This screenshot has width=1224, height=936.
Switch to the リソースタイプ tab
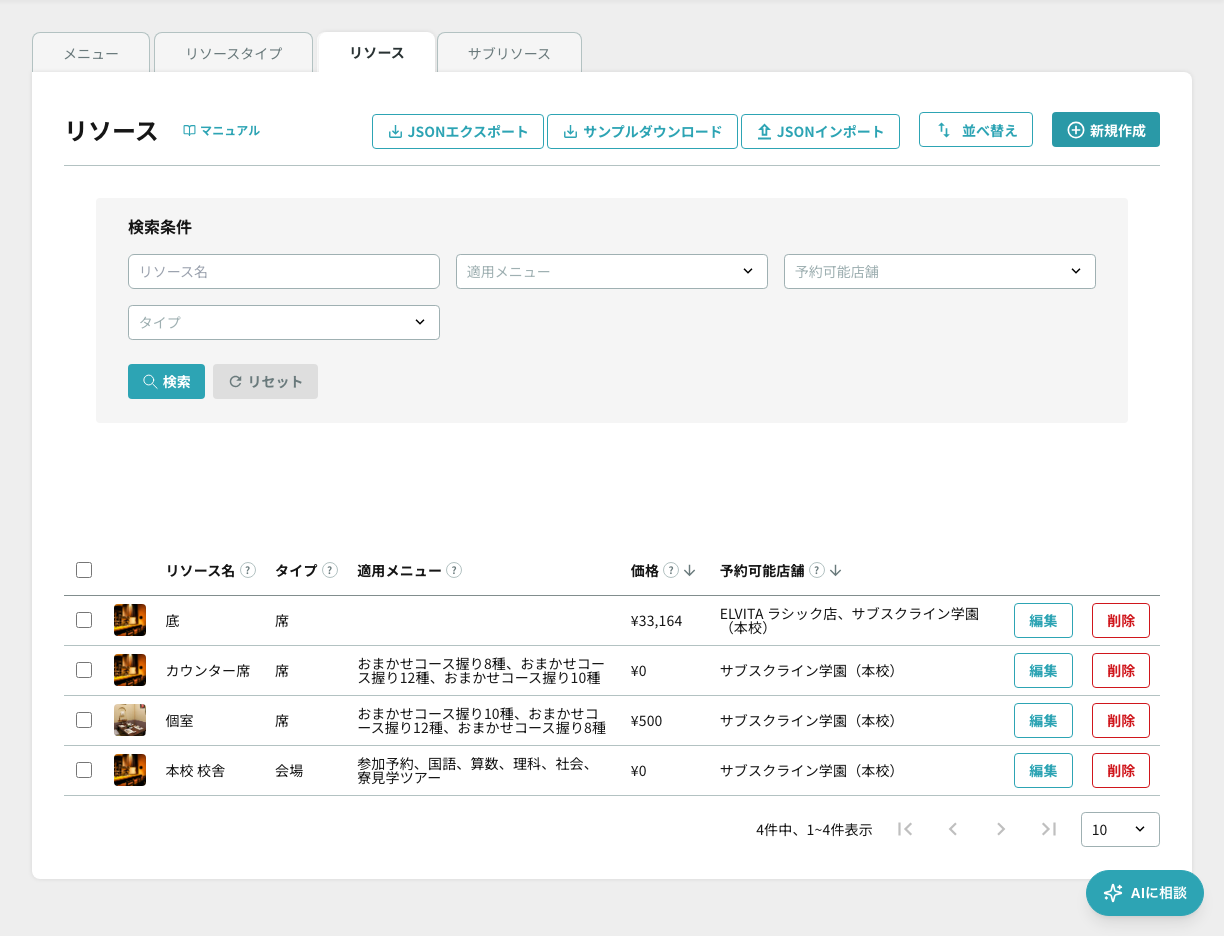[234, 53]
